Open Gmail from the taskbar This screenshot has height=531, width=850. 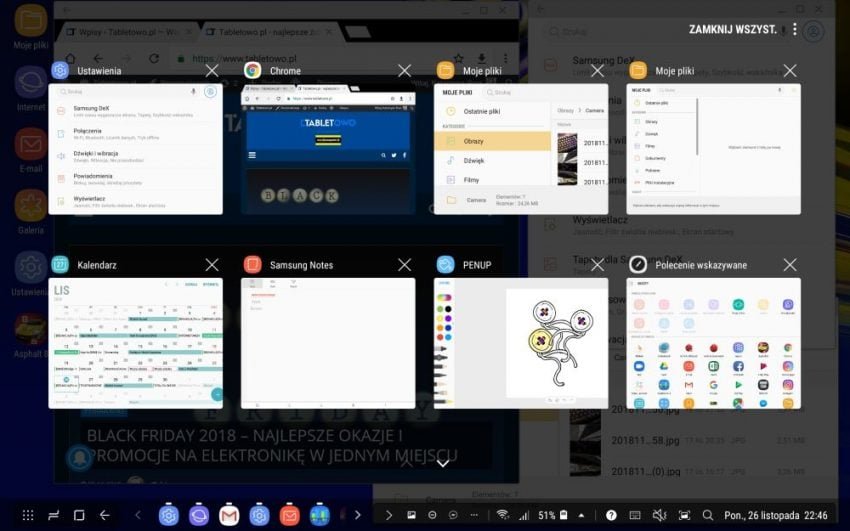(229, 515)
